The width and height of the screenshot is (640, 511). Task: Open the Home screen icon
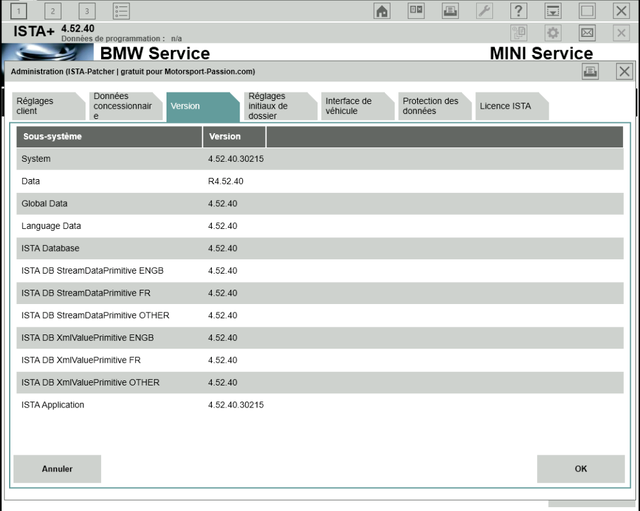point(382,11)
